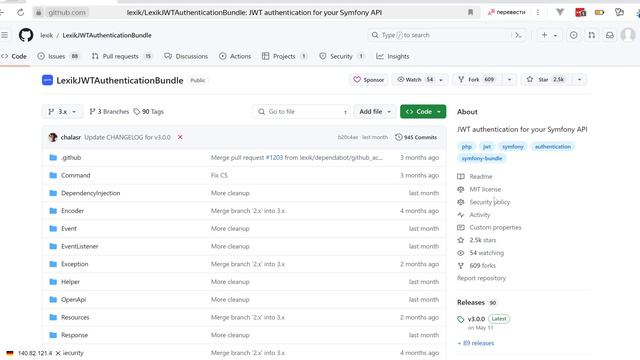640x360 pixels.
Task: Select the symfony topic tag
Action: (513, 147)
